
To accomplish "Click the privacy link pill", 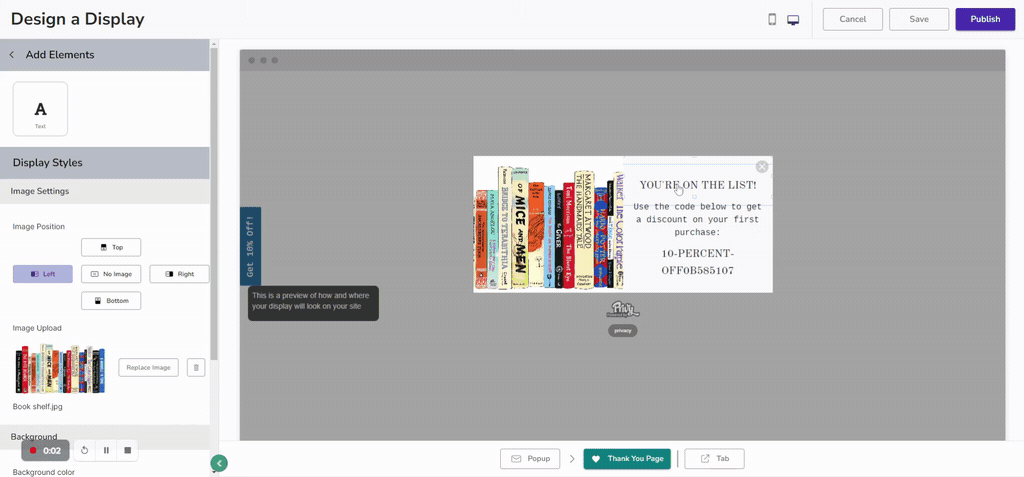I will point(622,331).
